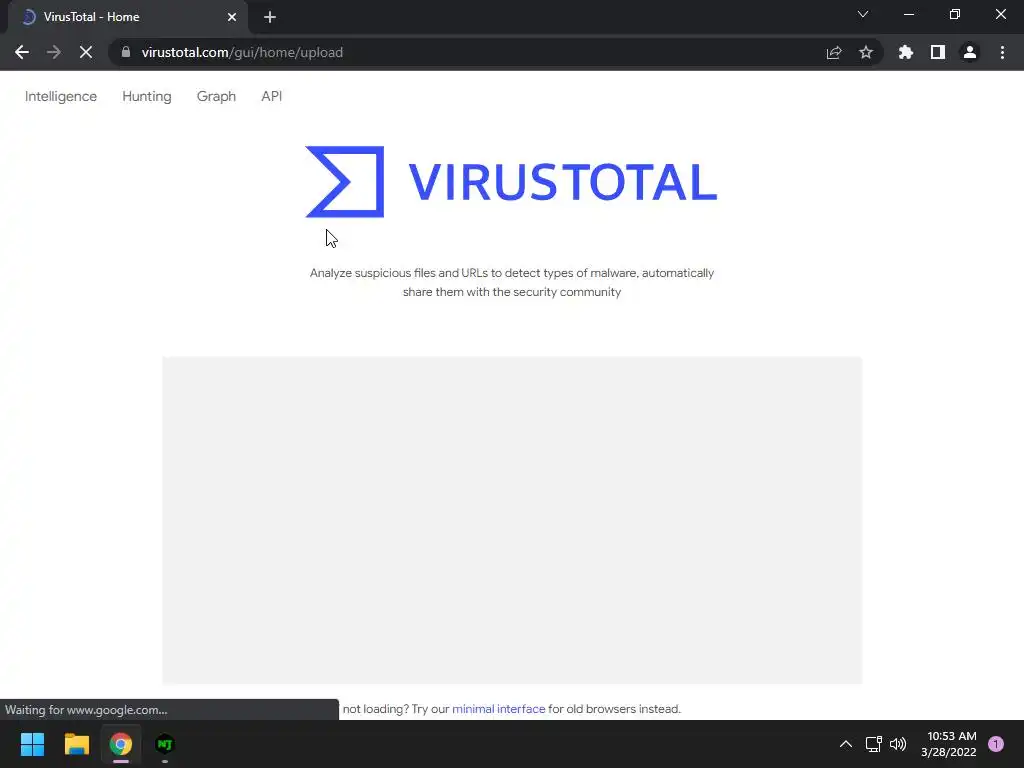
Task: Click the VirusTotal sigma logo
Action: coord(345,182)
